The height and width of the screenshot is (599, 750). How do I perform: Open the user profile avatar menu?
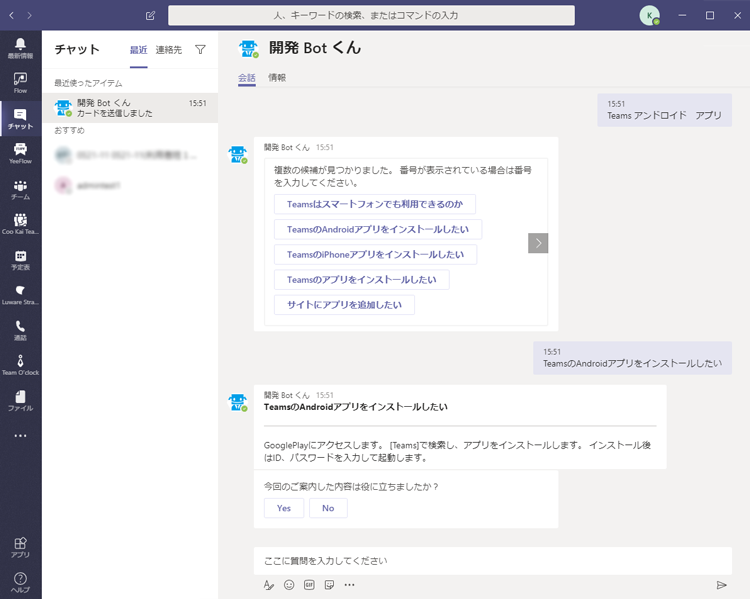point(650,15)
